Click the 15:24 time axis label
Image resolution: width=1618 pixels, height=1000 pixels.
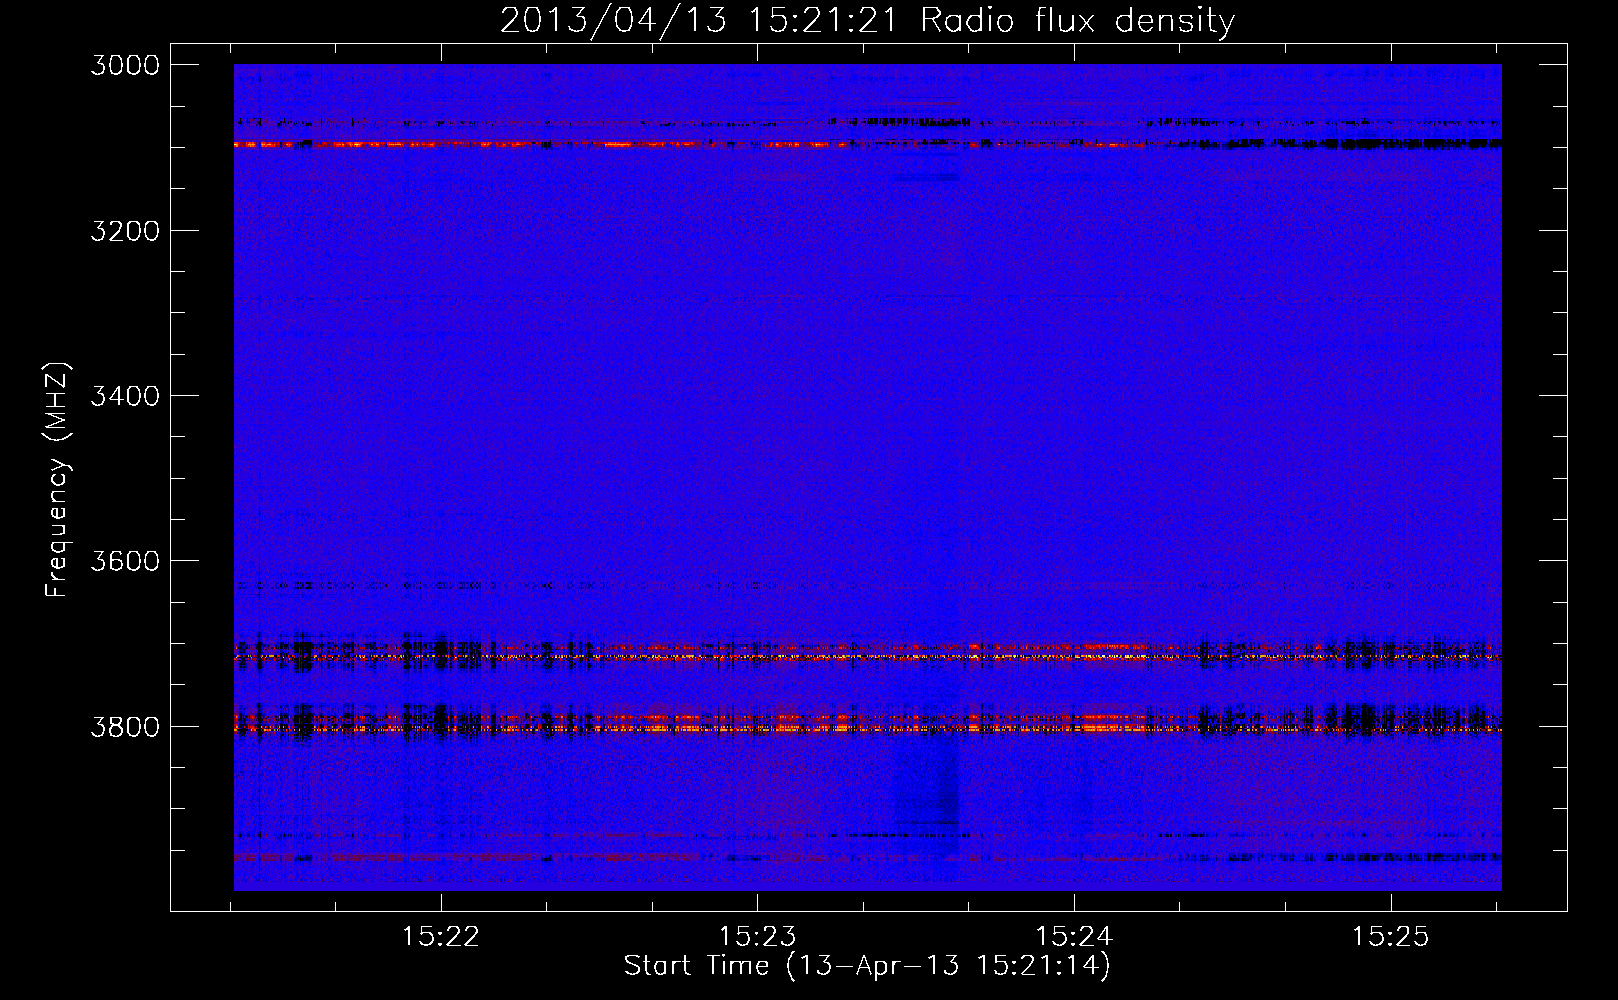click(1074, 937)
